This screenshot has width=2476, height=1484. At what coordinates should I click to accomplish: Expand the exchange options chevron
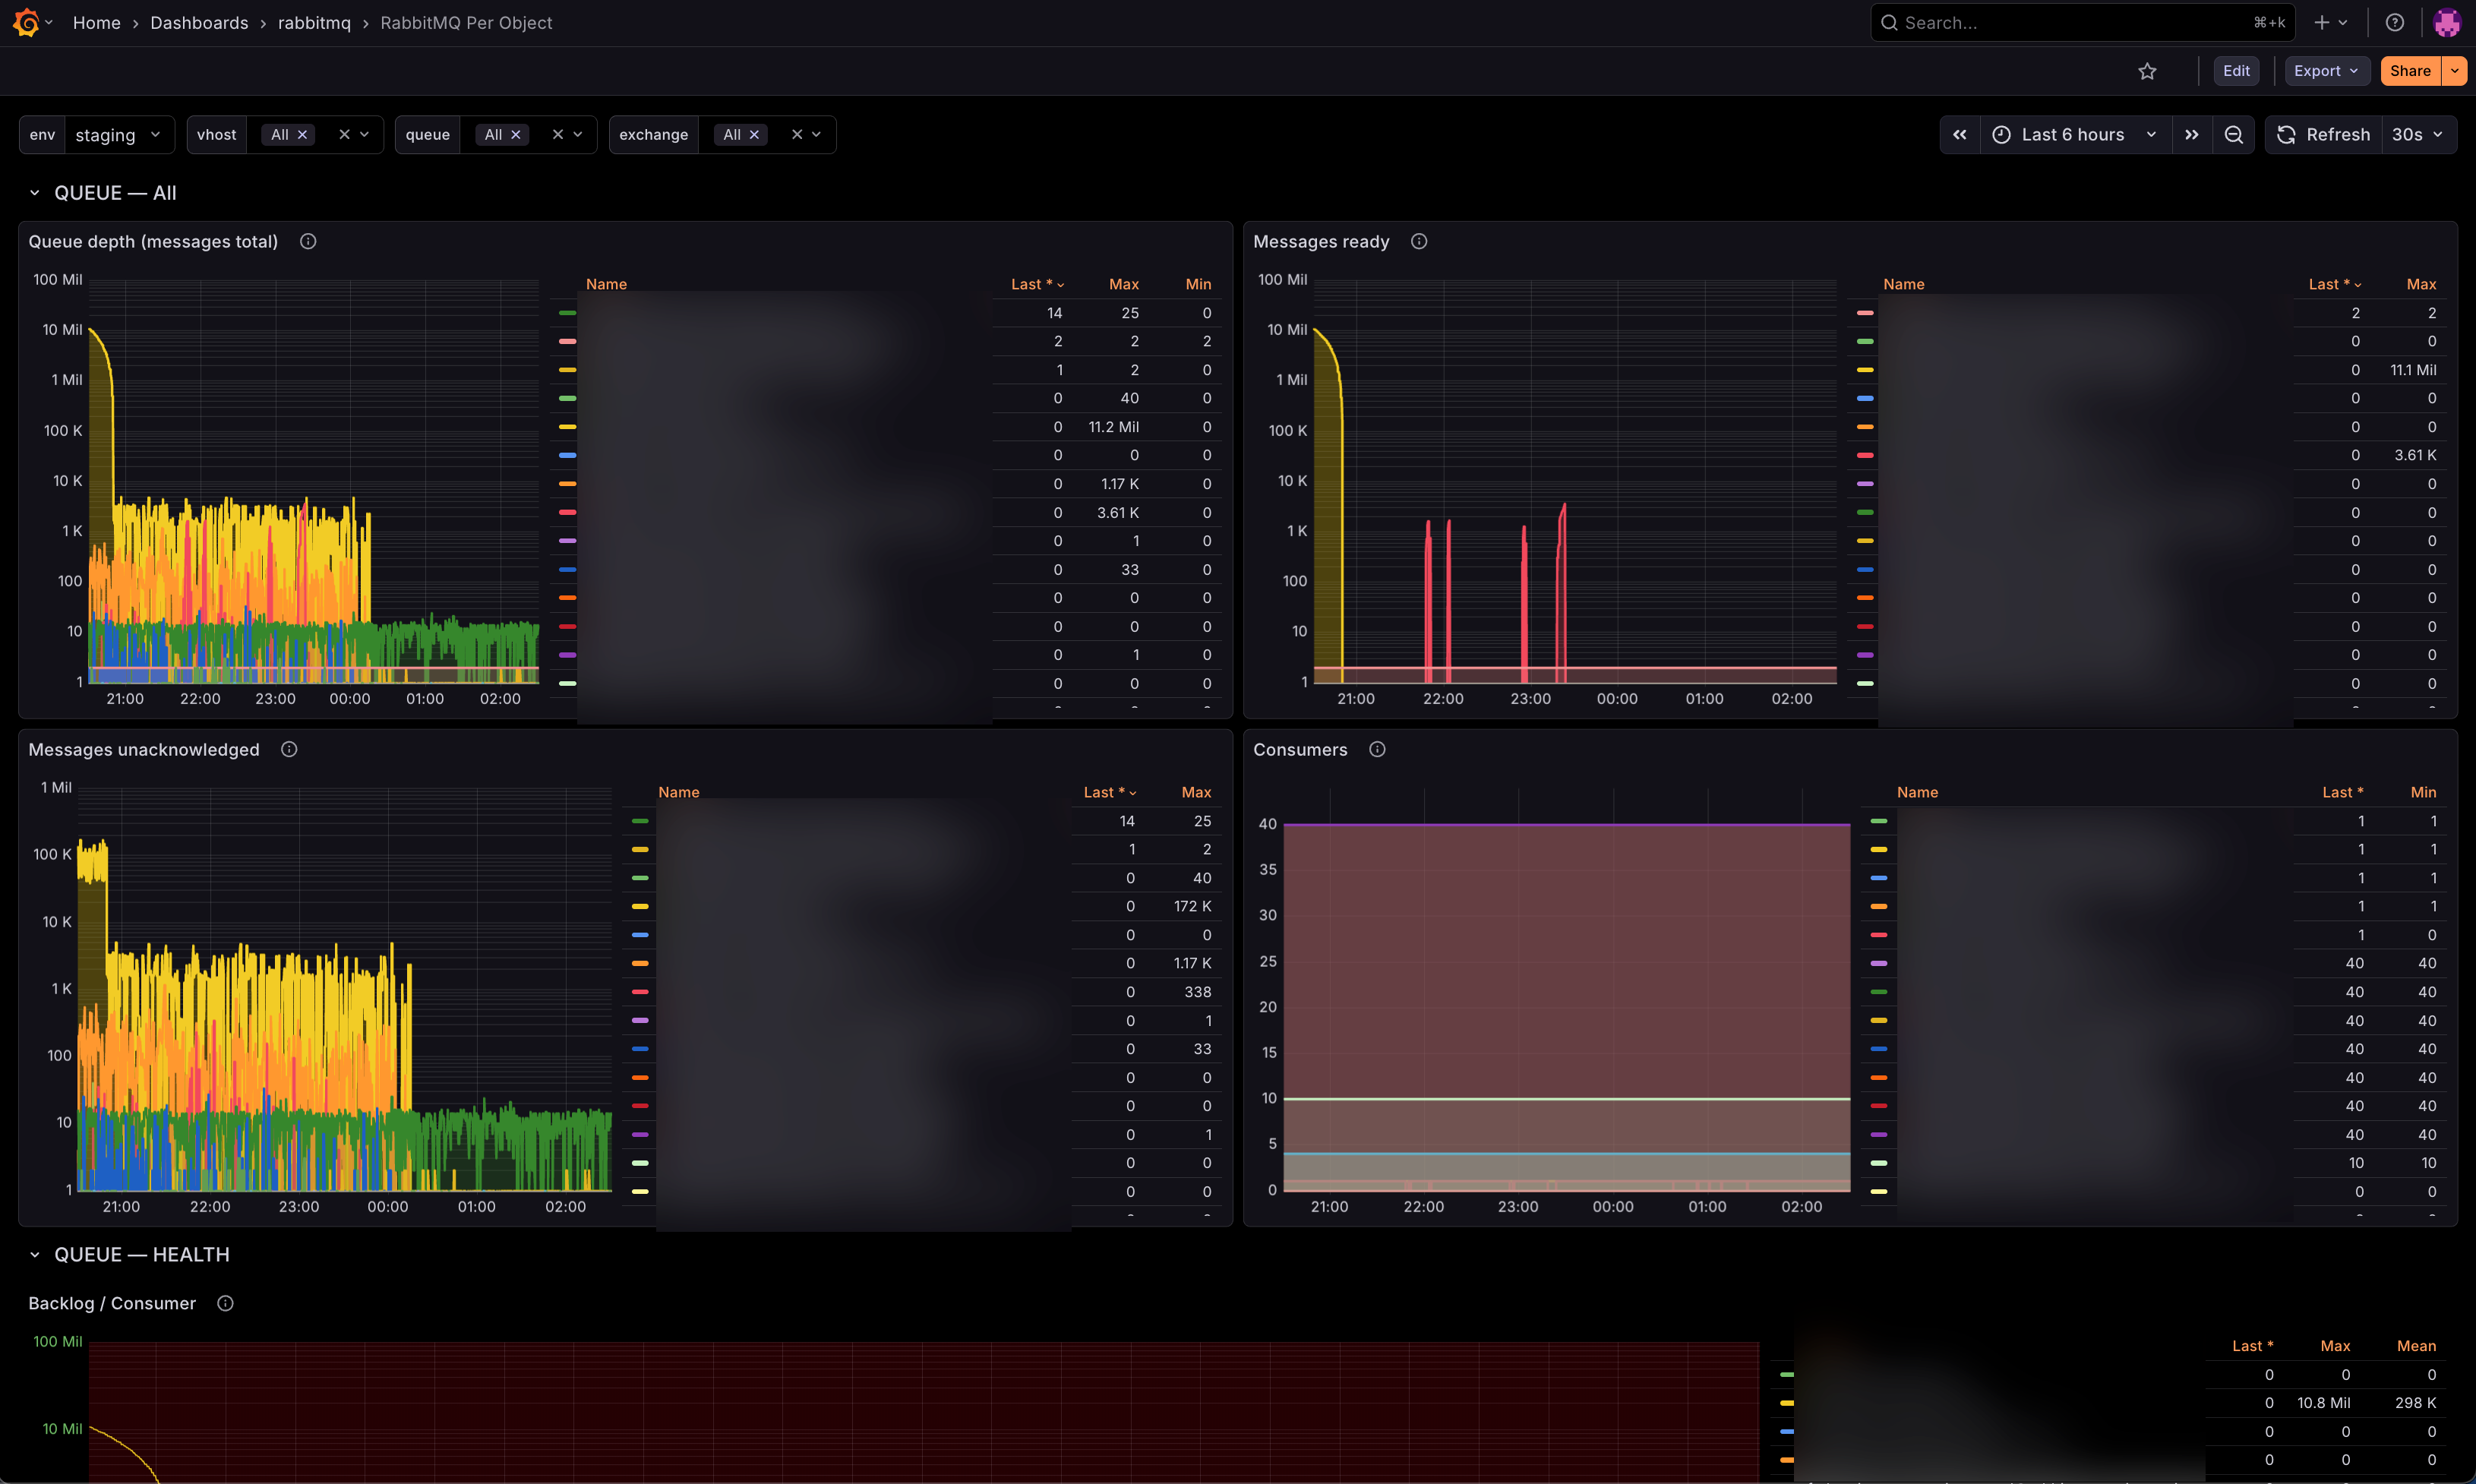point(817,135)
